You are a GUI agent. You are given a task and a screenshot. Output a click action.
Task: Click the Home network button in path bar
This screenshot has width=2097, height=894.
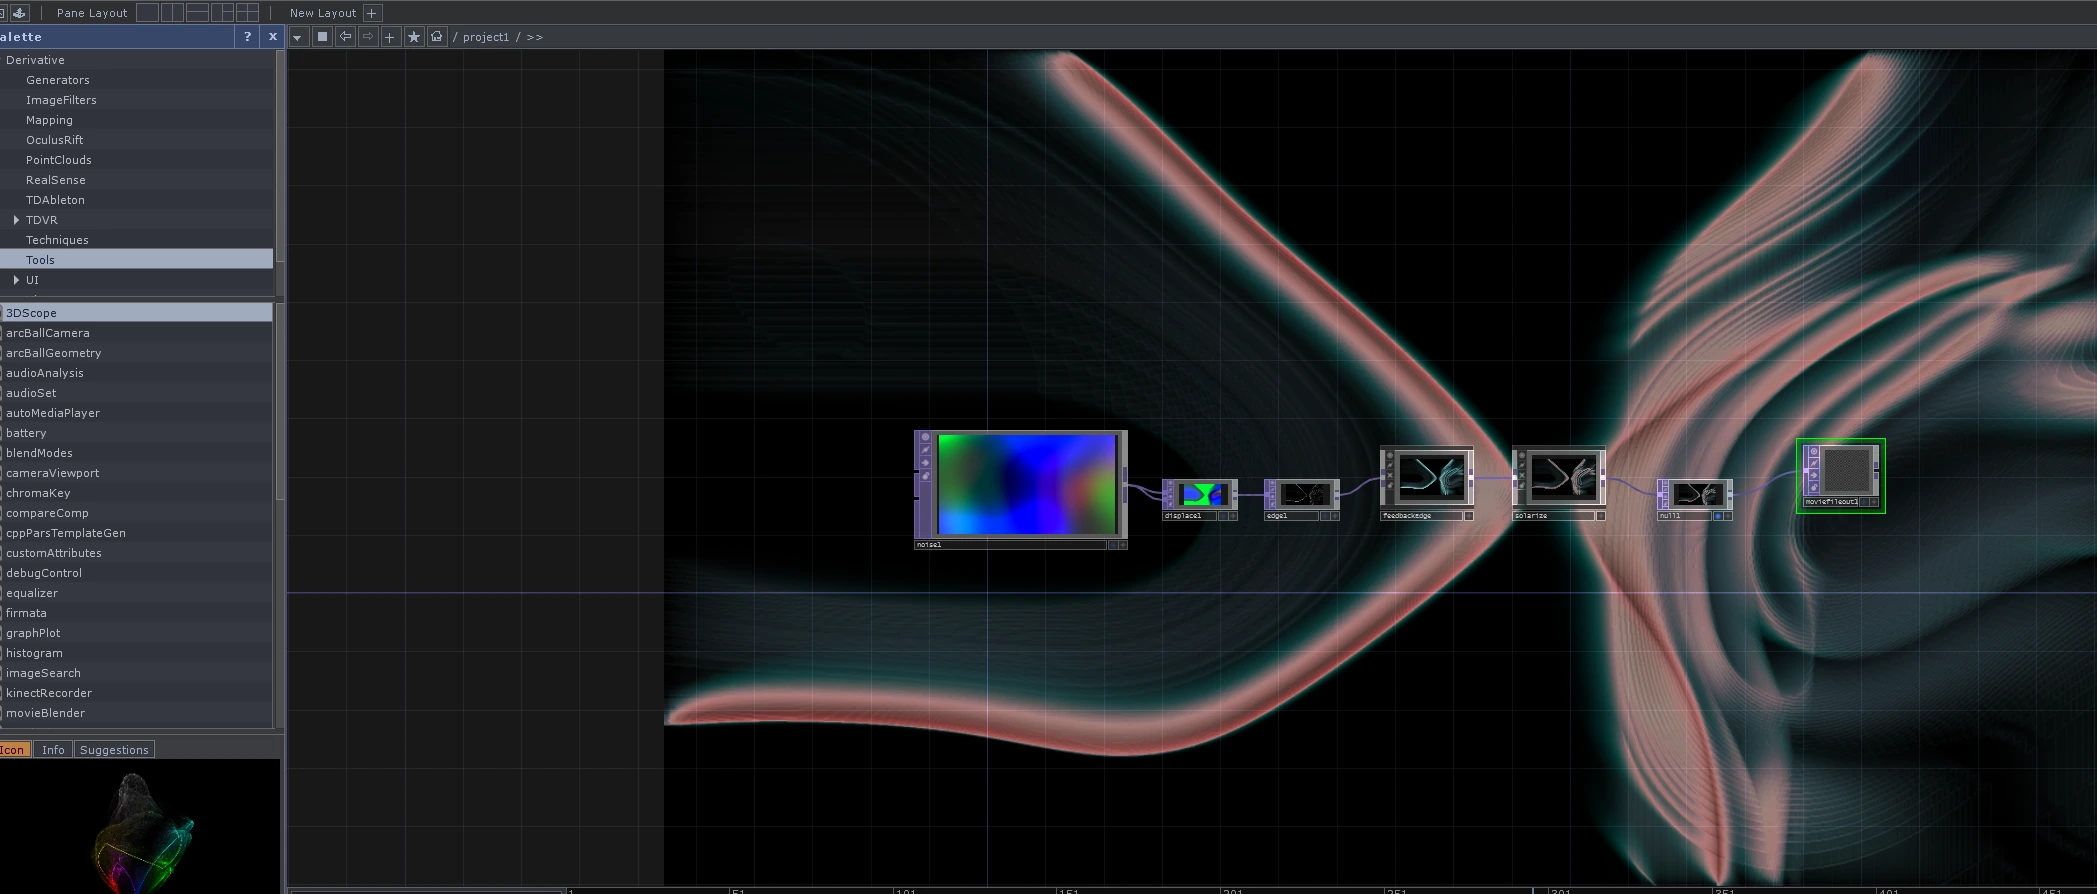click(x=437, y=37)
